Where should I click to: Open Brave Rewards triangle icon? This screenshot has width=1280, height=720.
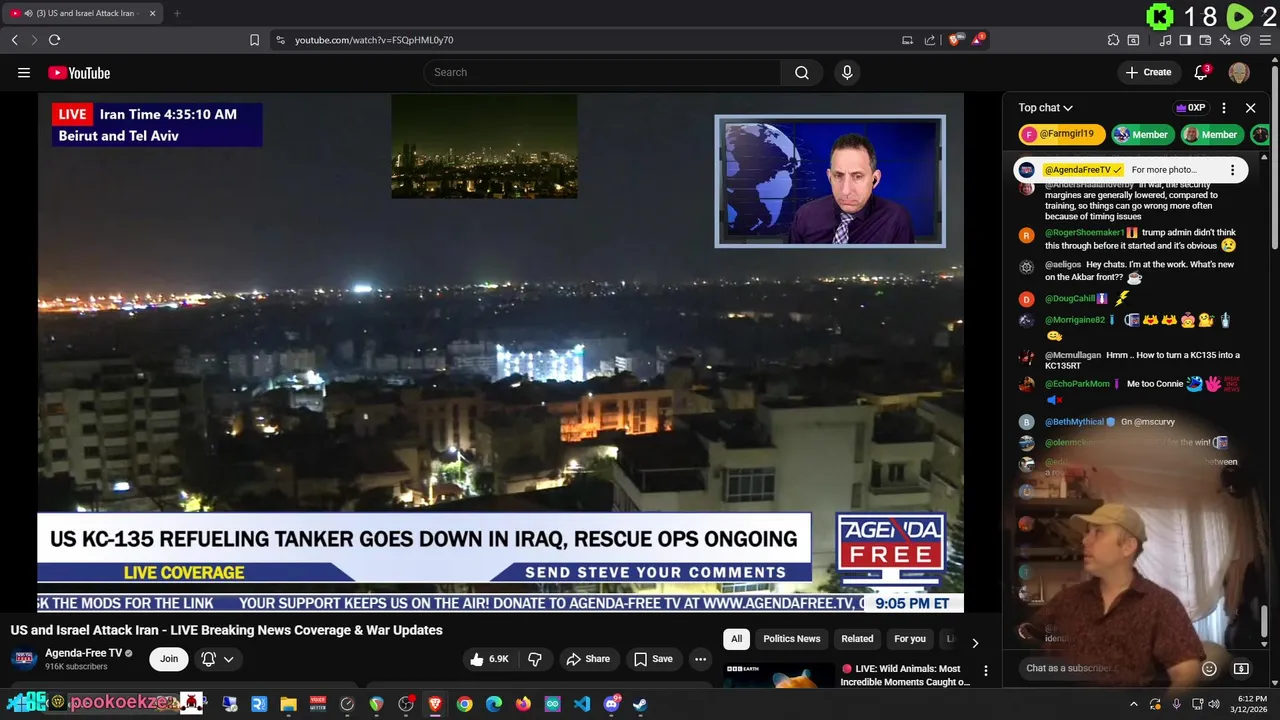coord(978,40)
